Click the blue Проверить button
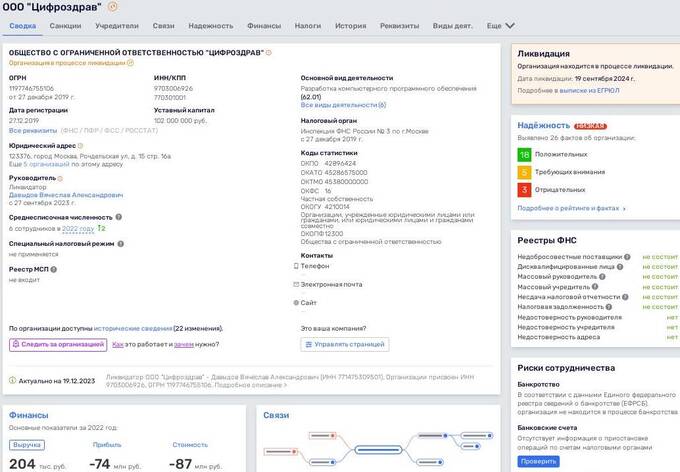 tap(538, 461)
